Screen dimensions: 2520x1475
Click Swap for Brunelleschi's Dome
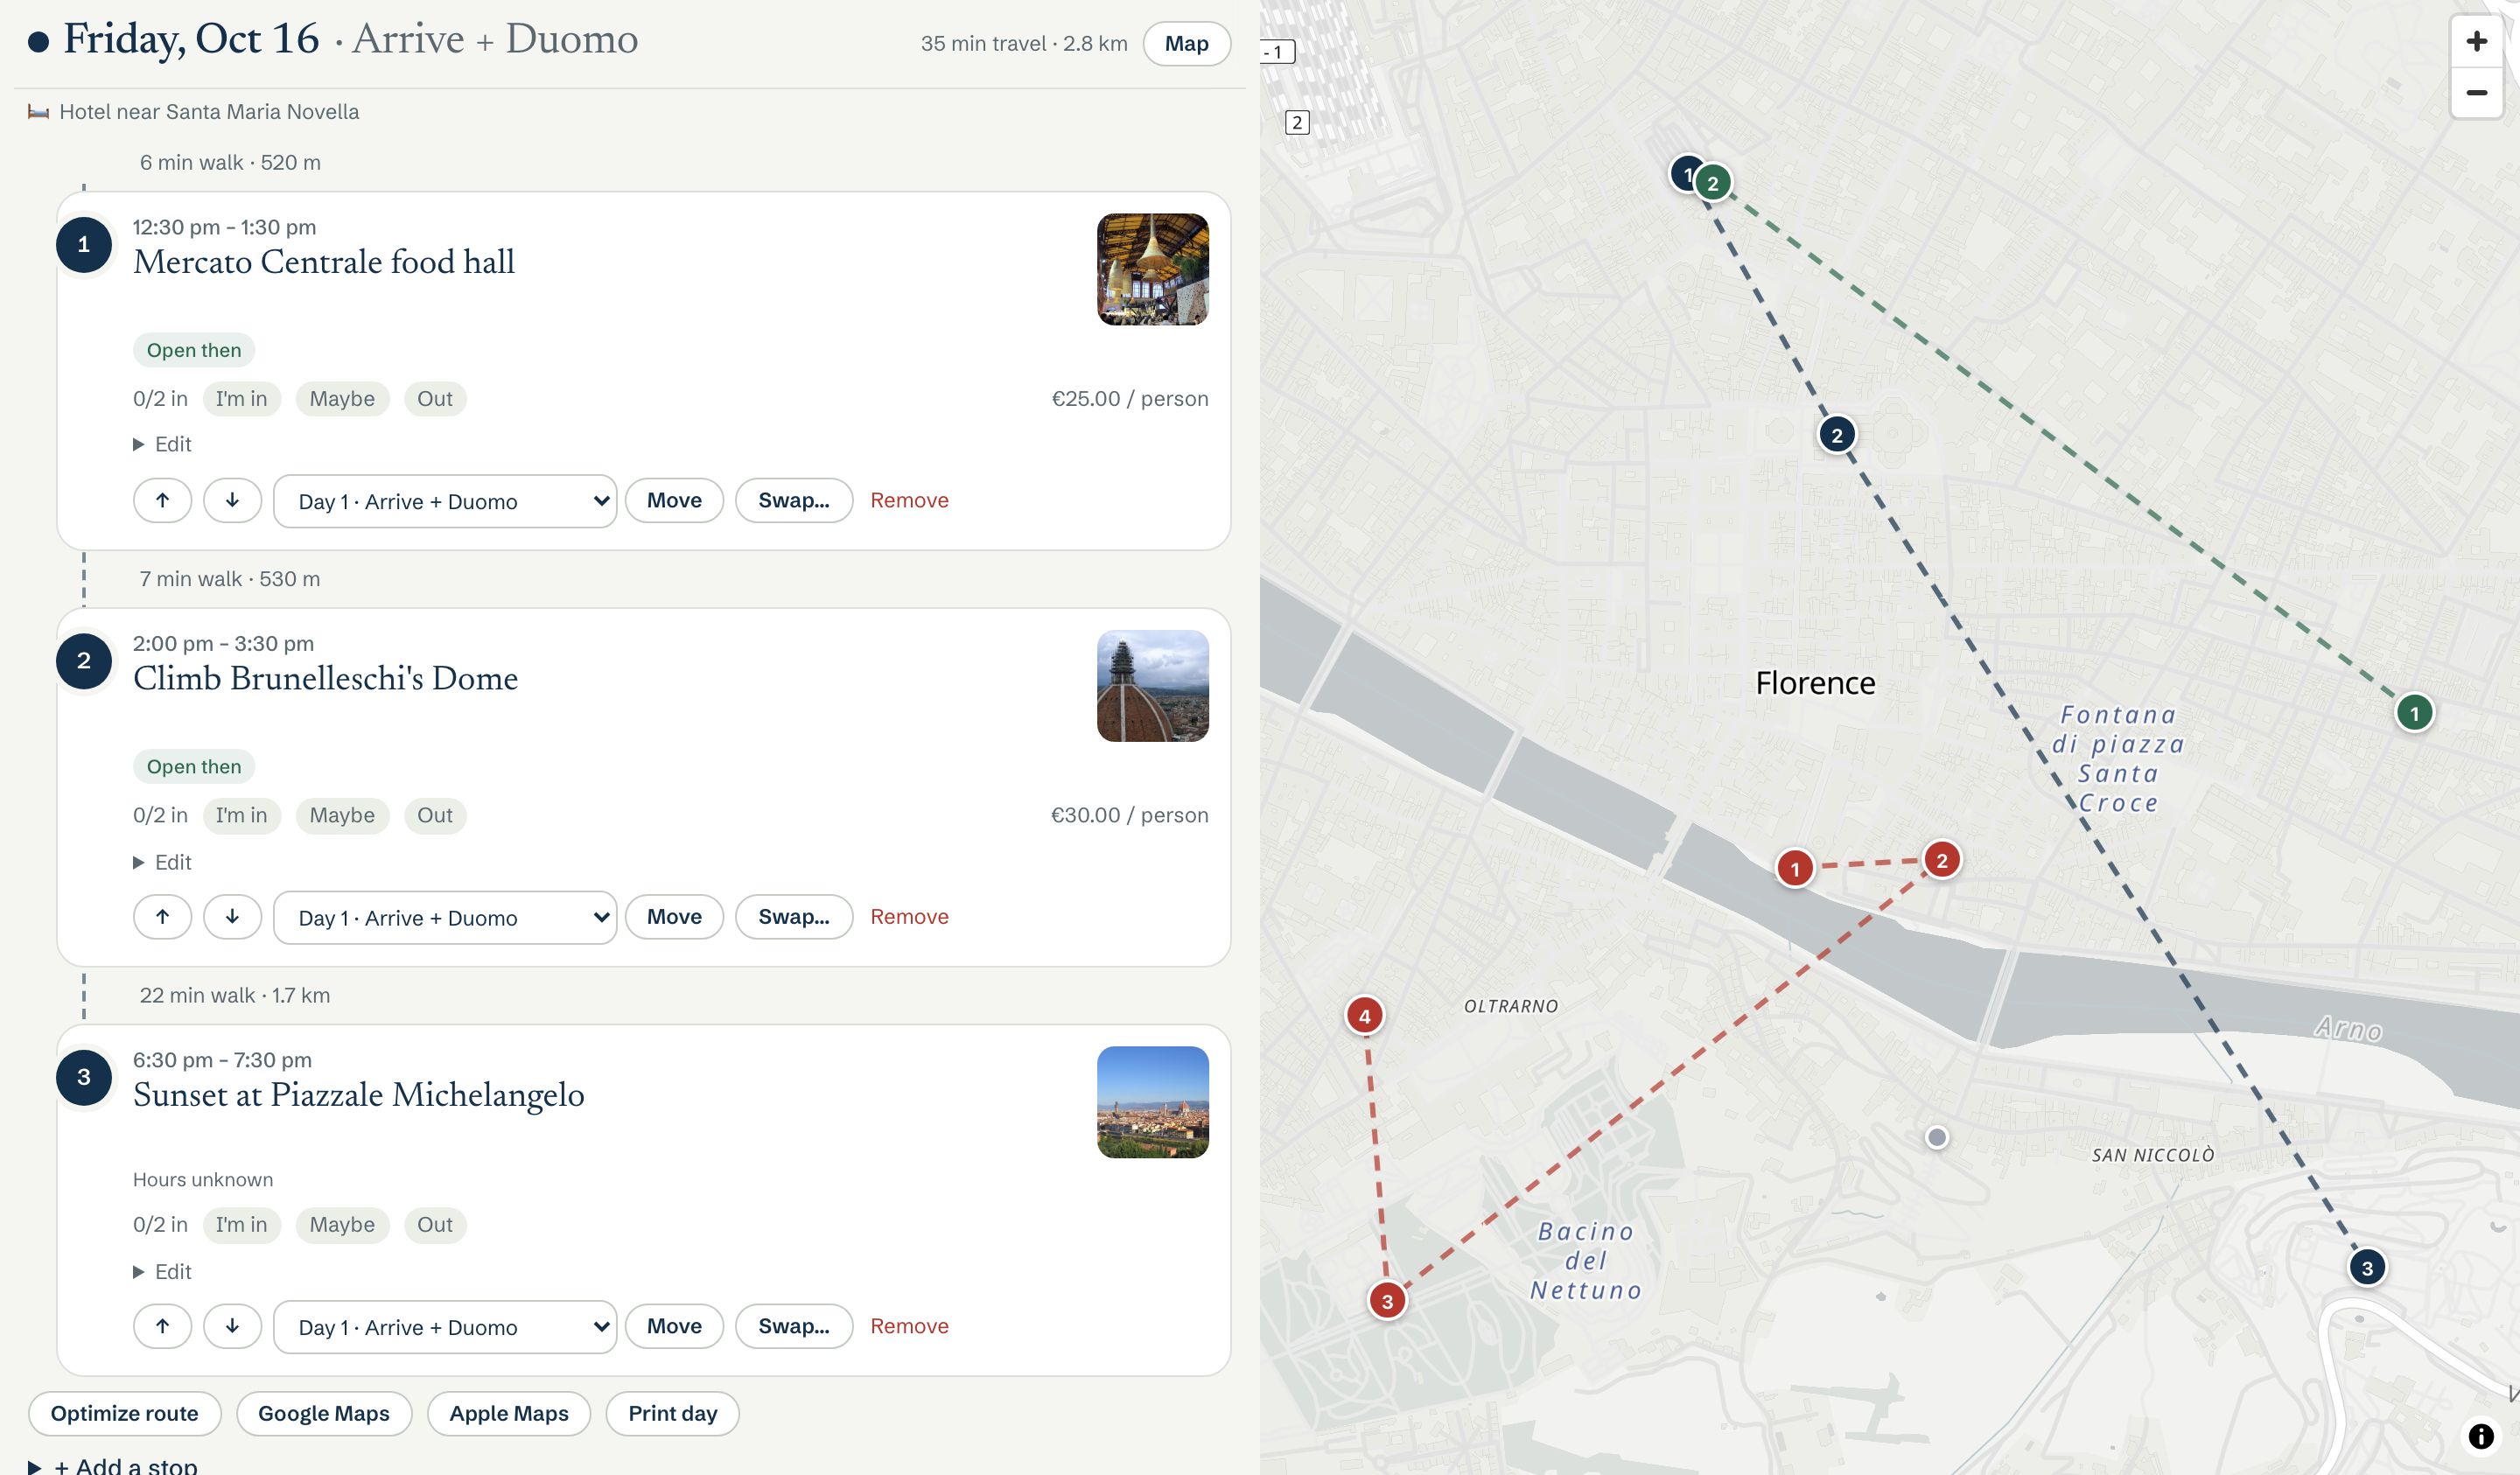[794, 916]
